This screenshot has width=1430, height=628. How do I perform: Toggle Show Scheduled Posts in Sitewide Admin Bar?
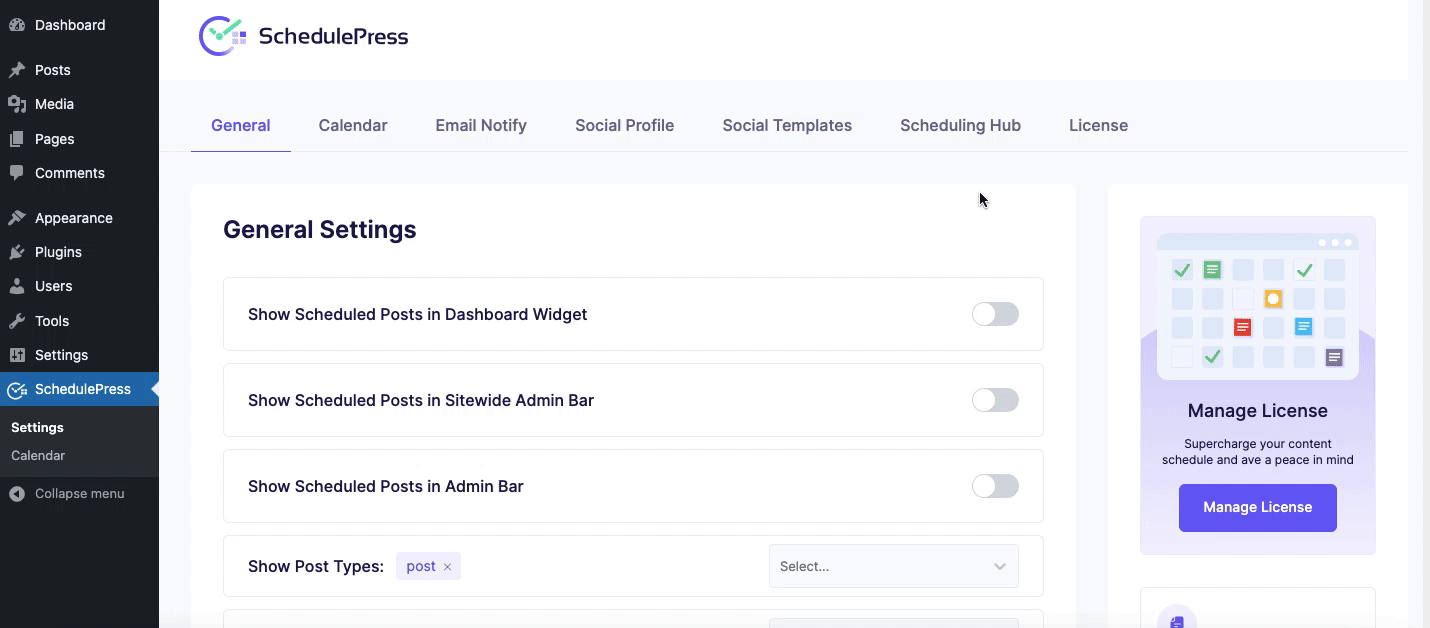[995, 400]
